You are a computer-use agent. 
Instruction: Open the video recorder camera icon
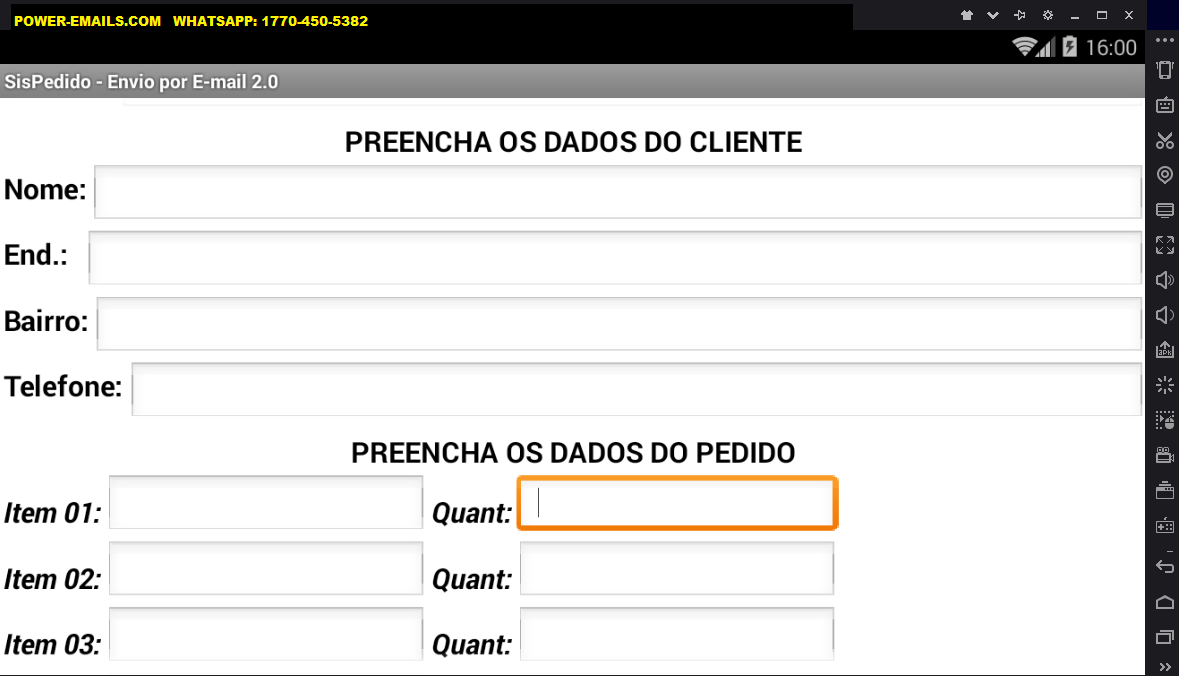(x=1165, y=455)
